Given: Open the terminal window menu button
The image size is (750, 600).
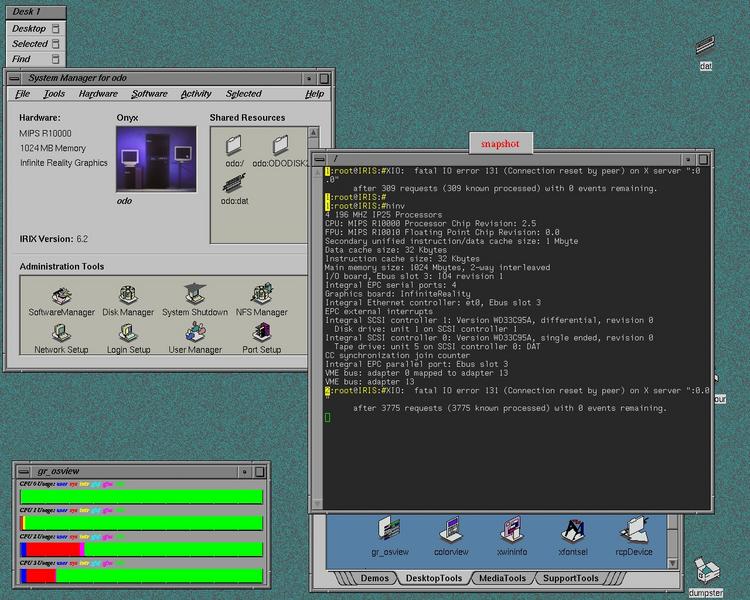Looking at the screenshot, I should 320,159.
